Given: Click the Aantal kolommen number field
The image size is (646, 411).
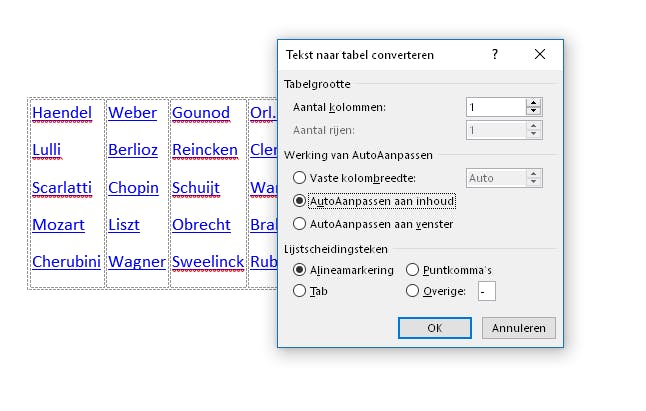Looking at the screenshot, I should 495,107.
